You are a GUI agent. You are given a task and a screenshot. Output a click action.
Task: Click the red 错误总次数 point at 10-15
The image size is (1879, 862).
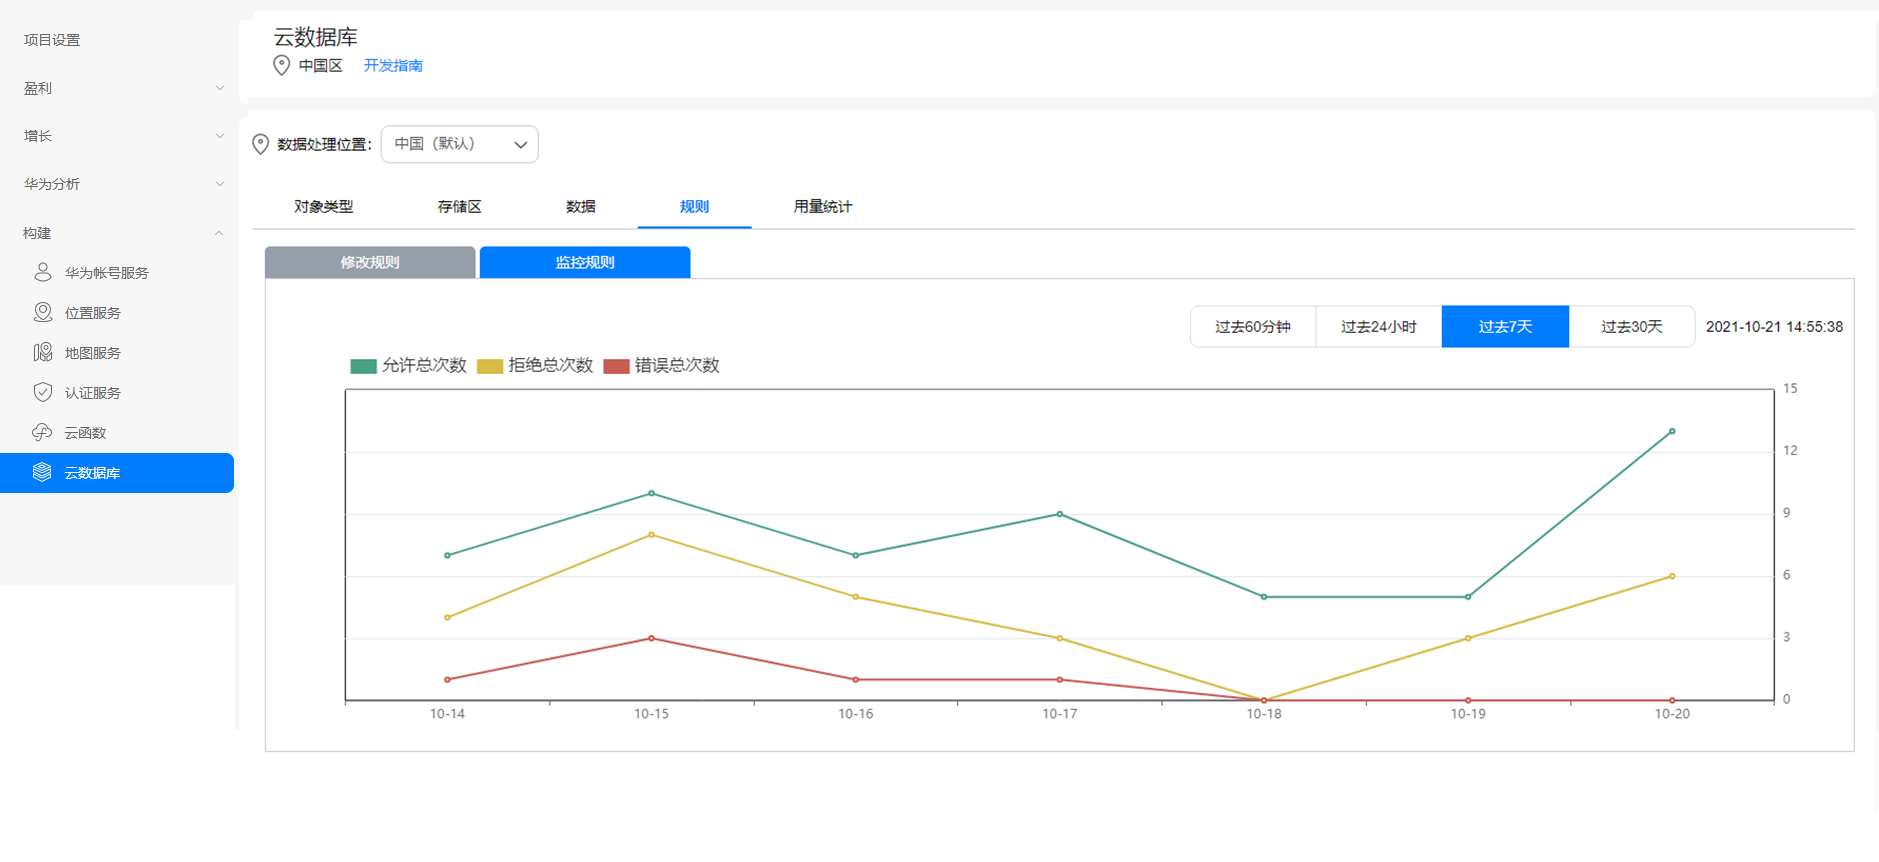pos(651,638)
